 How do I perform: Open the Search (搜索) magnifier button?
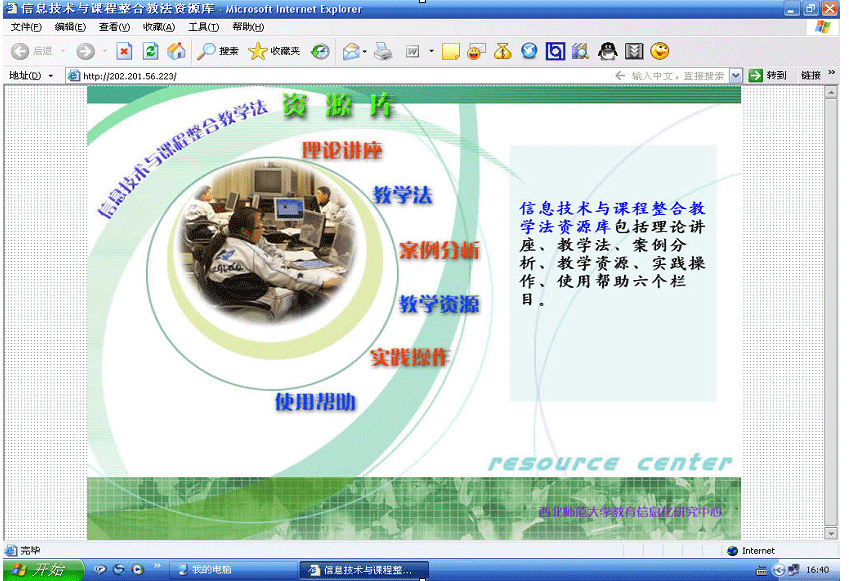click(x=217, y=51)
